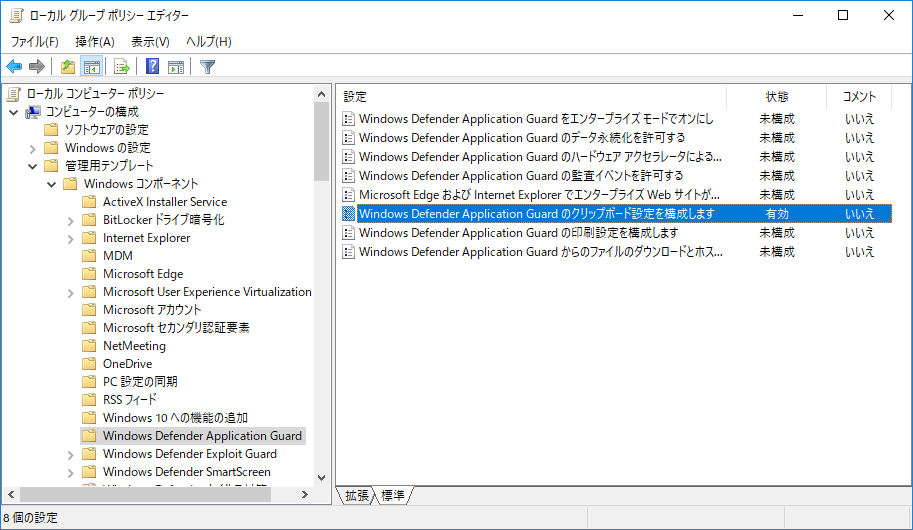Click the ローカル コンピューター ポリシー root icon

[x=14, y=94]
